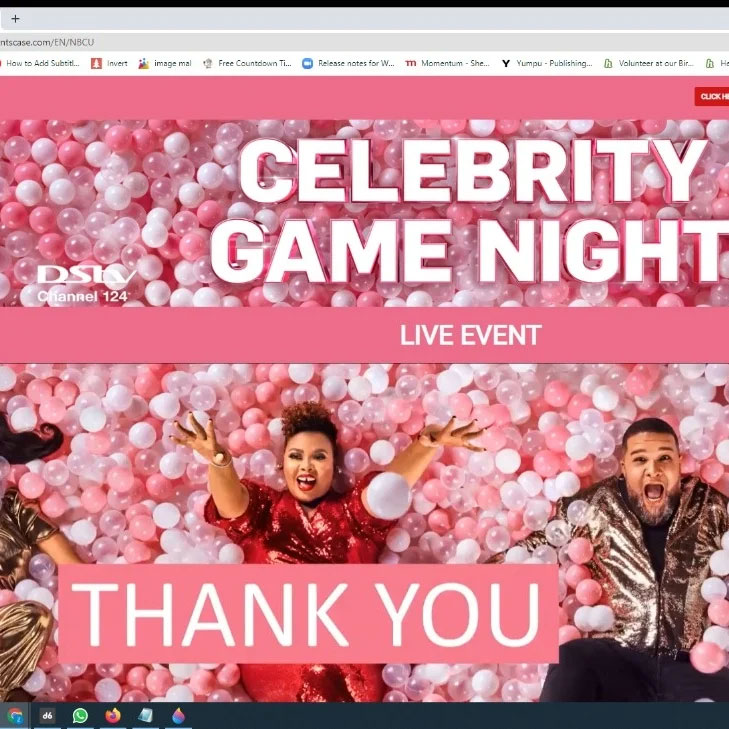Open WhatsApp from the taskbar
Image resolution: width=729 pixels, height=729 pixels.
tap(80, 716)
